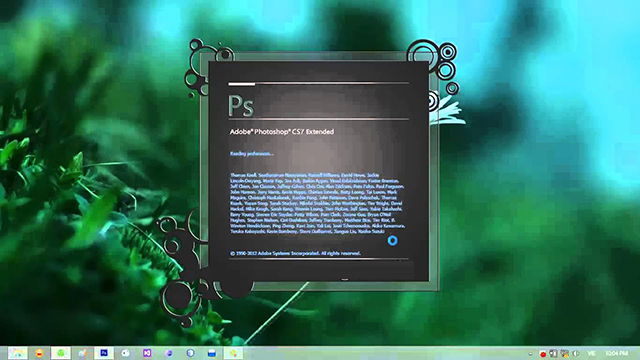Image resolution: width=640 pixels, height=360 pixels.
Task: Open the orange-red round taskbar icon
Action: pos(39,353)
